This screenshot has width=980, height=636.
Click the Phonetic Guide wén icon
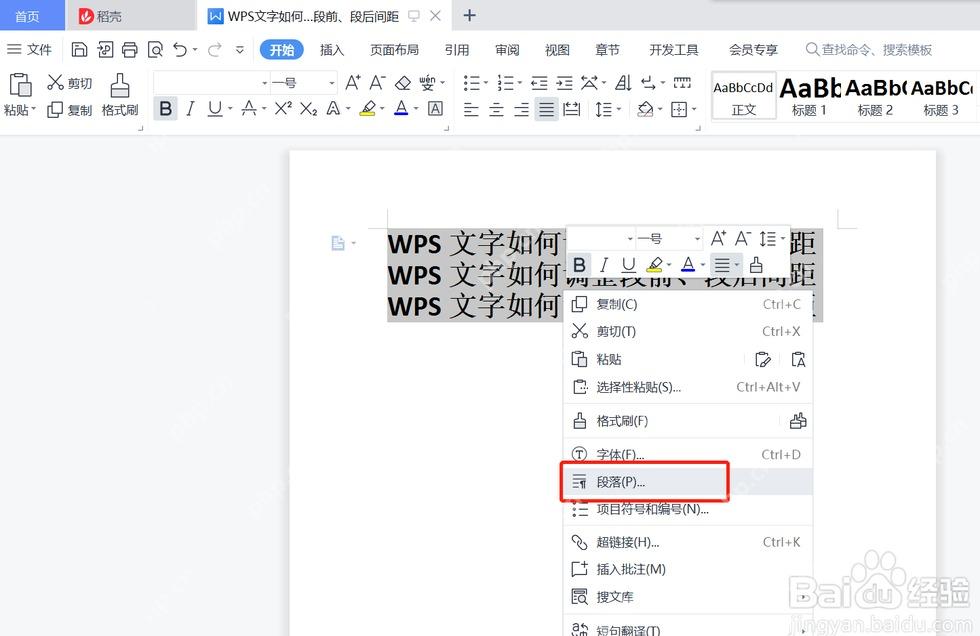(x=428, y=82)
